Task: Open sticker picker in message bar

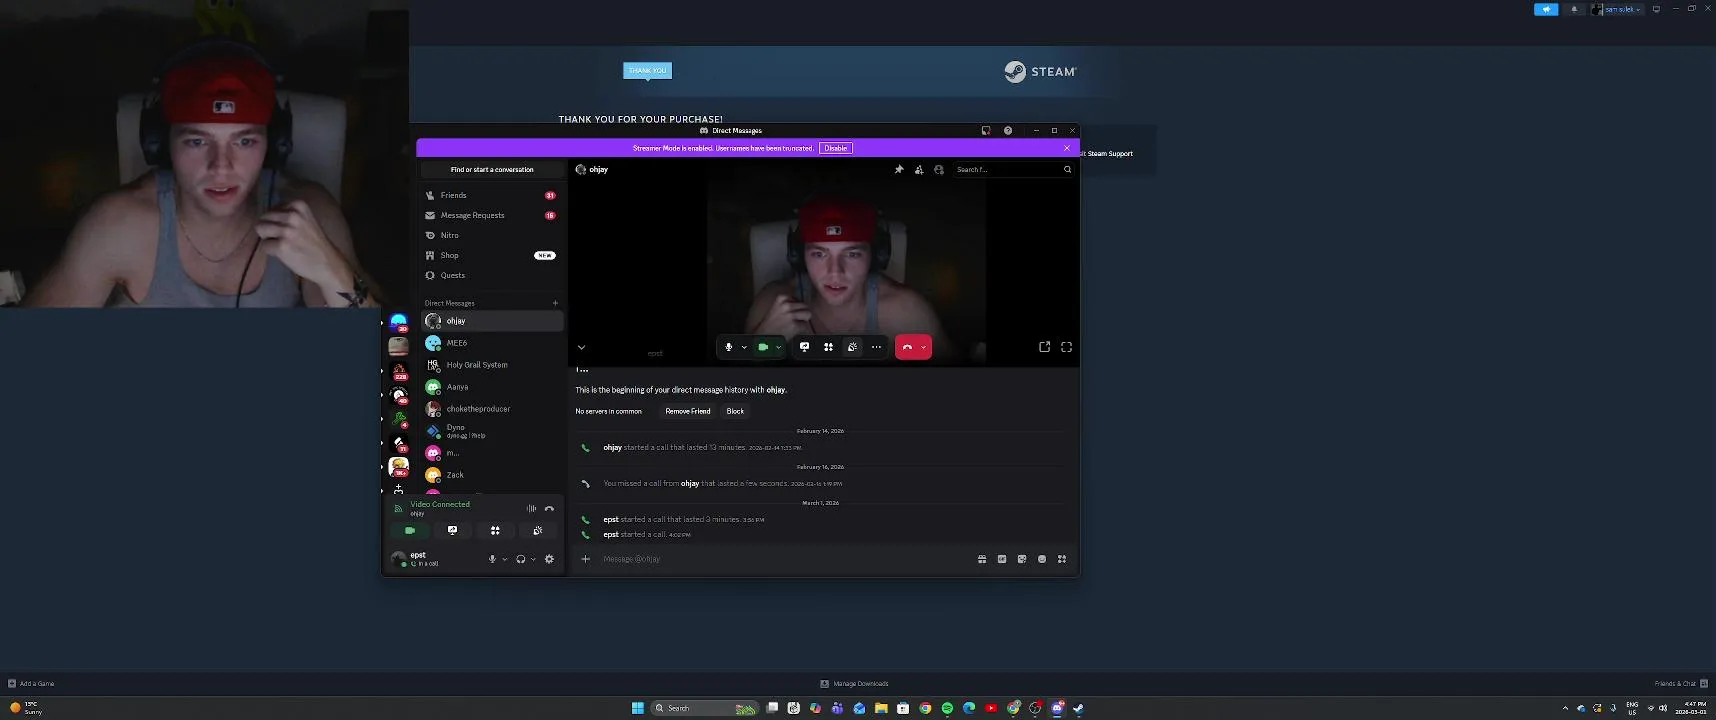Action: [1022, 559]
